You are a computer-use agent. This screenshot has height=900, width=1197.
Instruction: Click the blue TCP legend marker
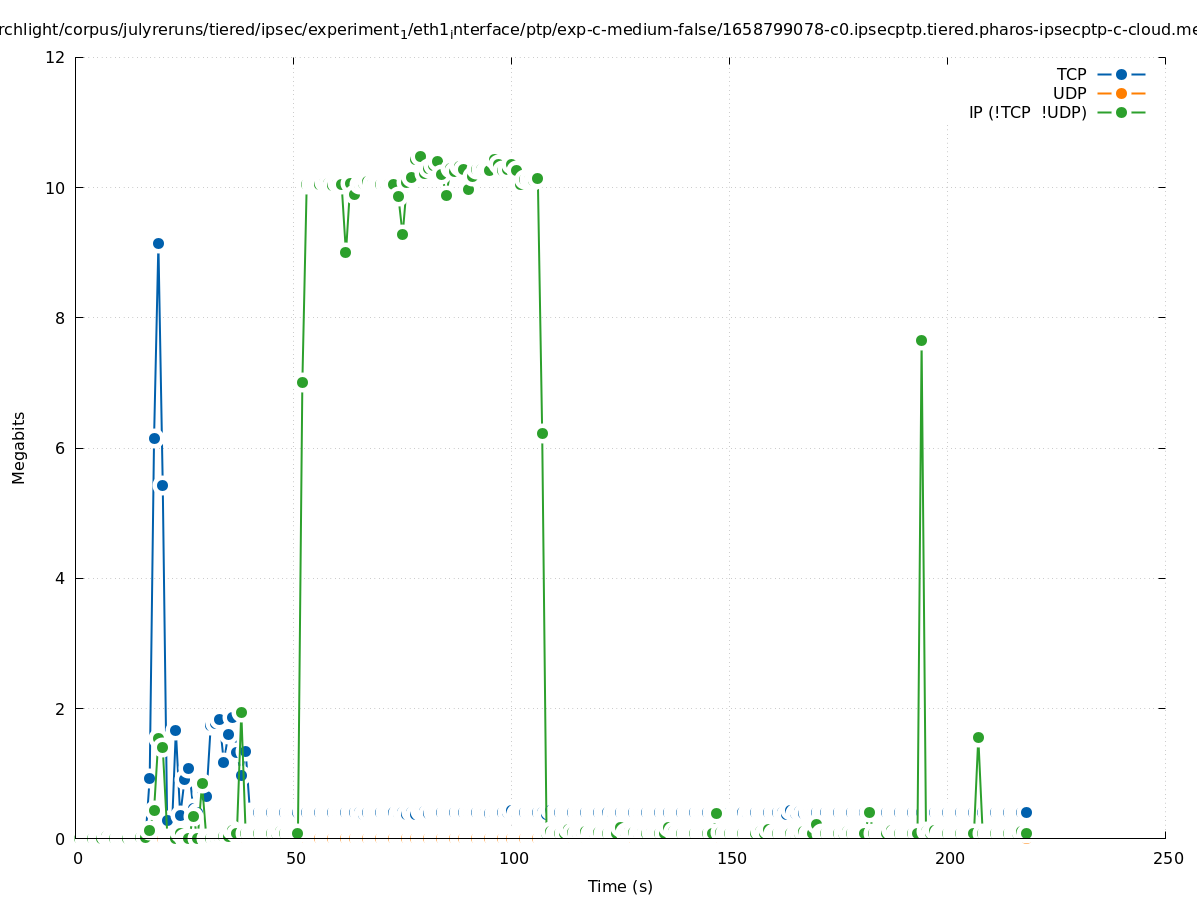pos(1121,74)
